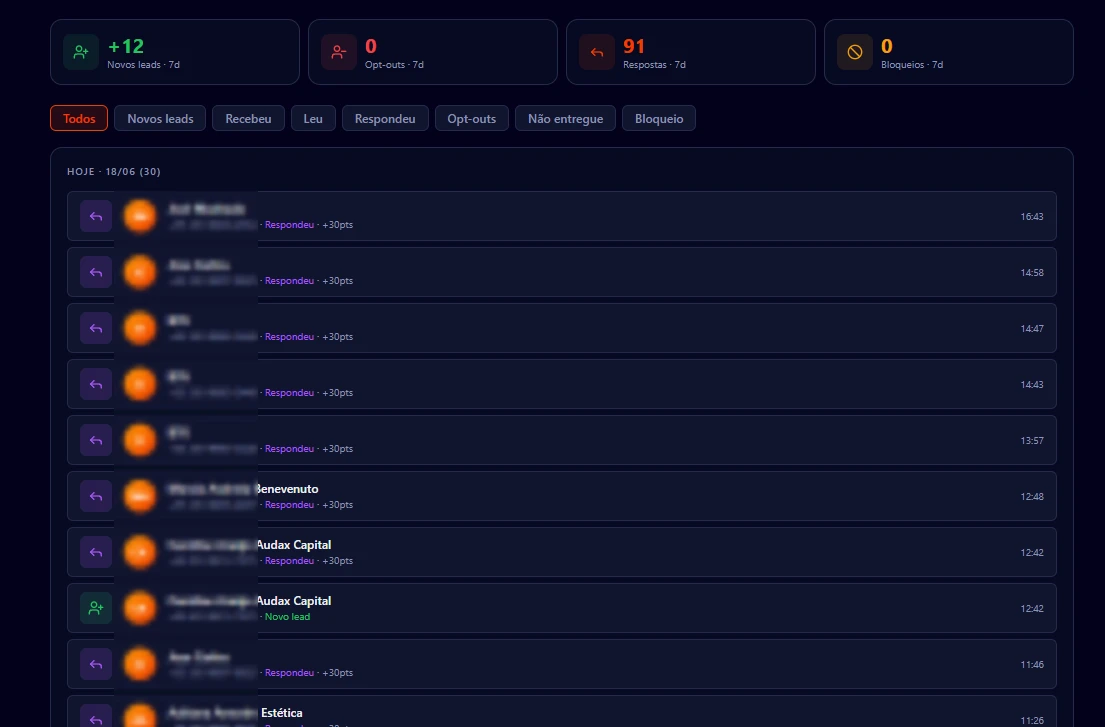Click the green Novos leads card icon
Viewport: 1105px width, 727px height.
pyautogui.click(x=81, y=52)
